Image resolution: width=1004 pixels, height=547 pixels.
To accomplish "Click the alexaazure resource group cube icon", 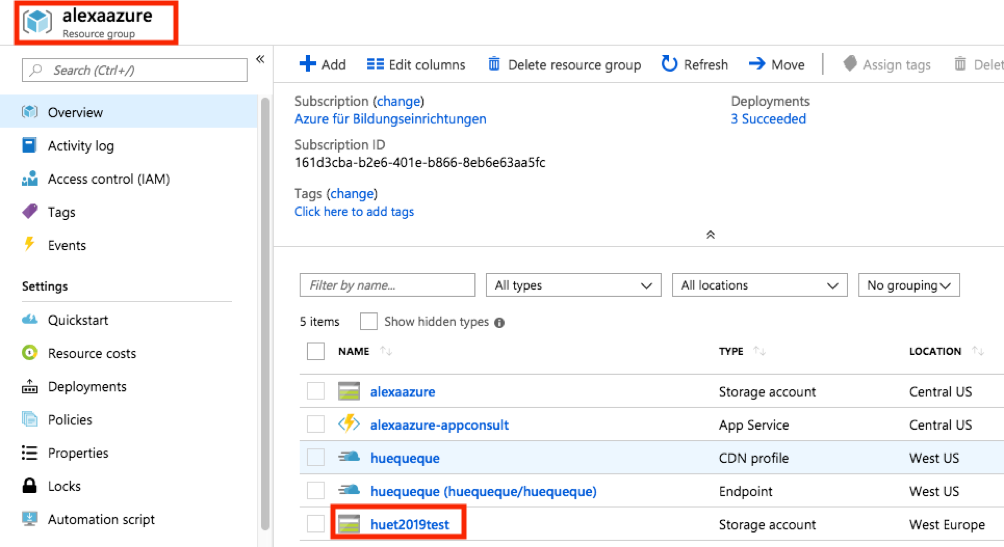I will pos(37,22).
